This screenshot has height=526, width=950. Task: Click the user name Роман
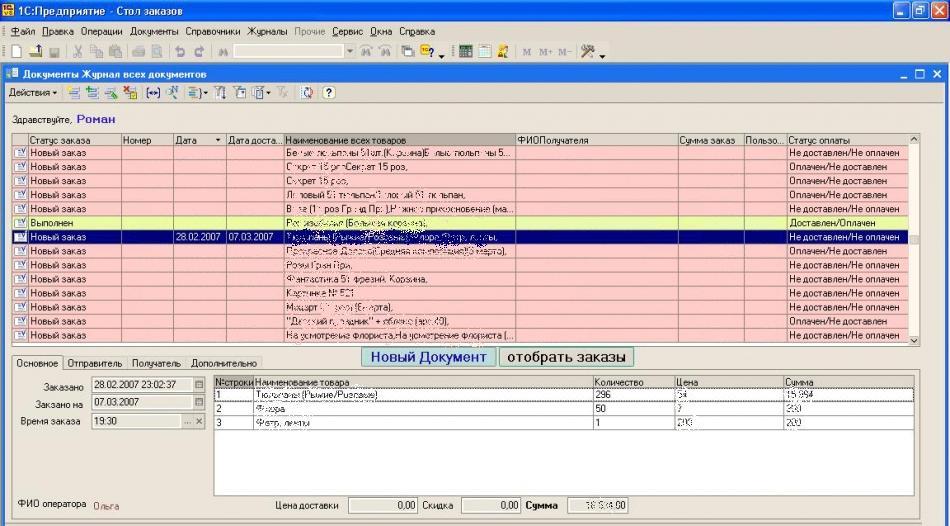96,119
